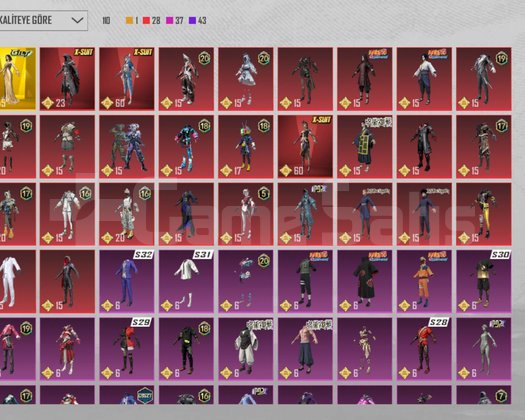Click the S30 season tag
This screenshot has height=420, width=525.
point(500,255)
